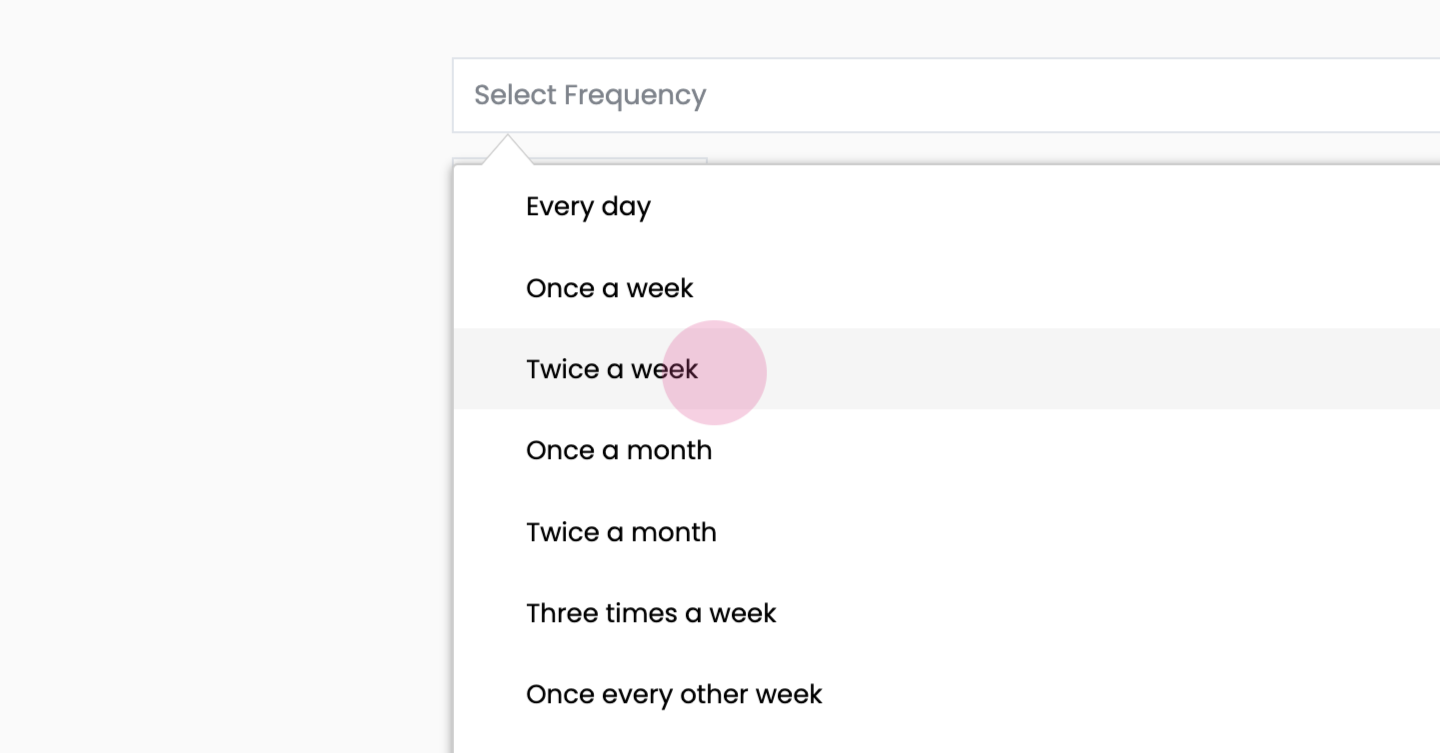
Task: Click the "Once a month" list row
Action: pyautogui.click(x=618, y=450)
